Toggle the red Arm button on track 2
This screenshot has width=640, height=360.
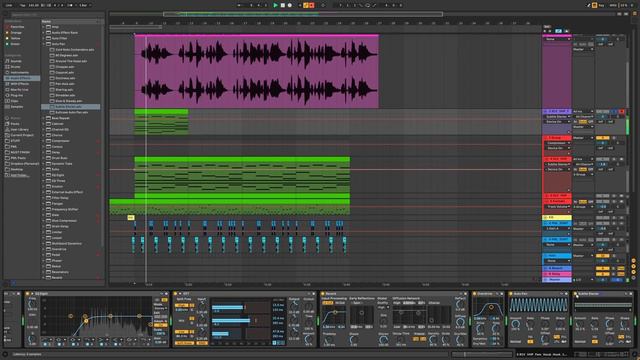[622, 111]
